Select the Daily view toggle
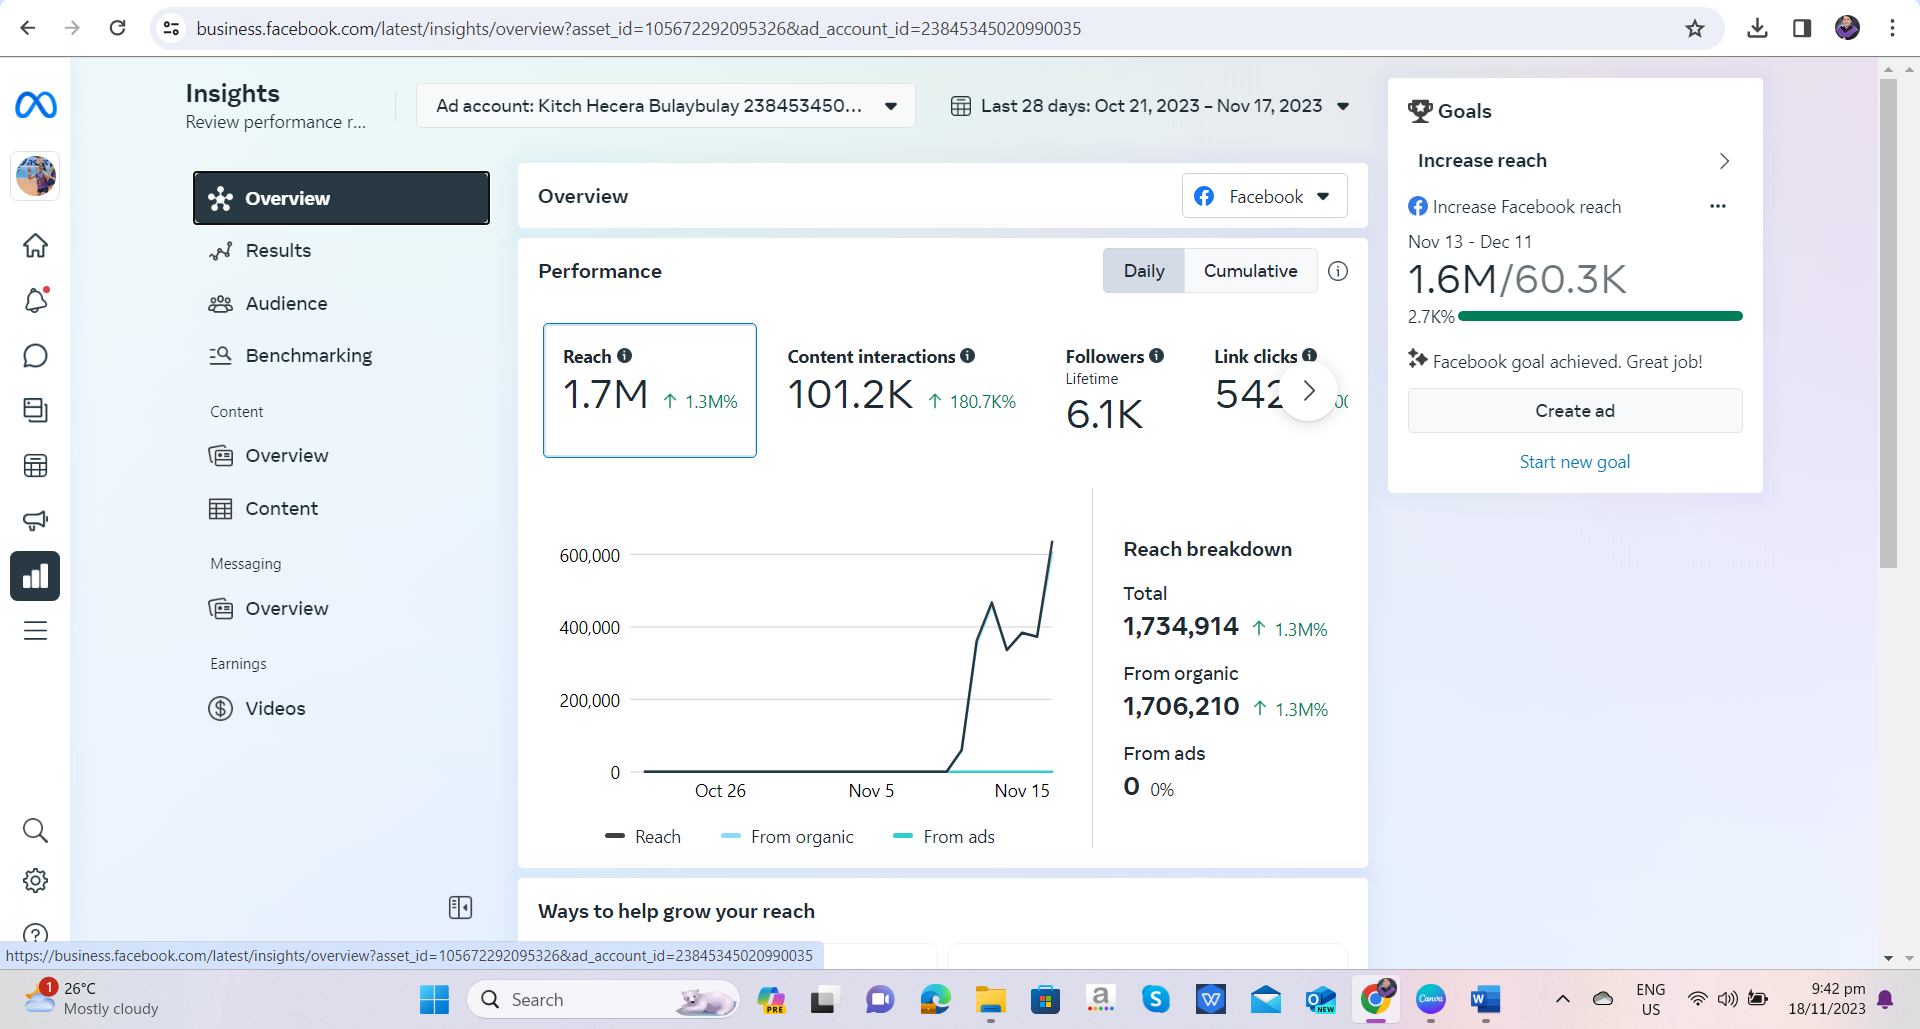Image resolution: width=1920 pixels, height=1029 pixels. [x=1143, y=271]
